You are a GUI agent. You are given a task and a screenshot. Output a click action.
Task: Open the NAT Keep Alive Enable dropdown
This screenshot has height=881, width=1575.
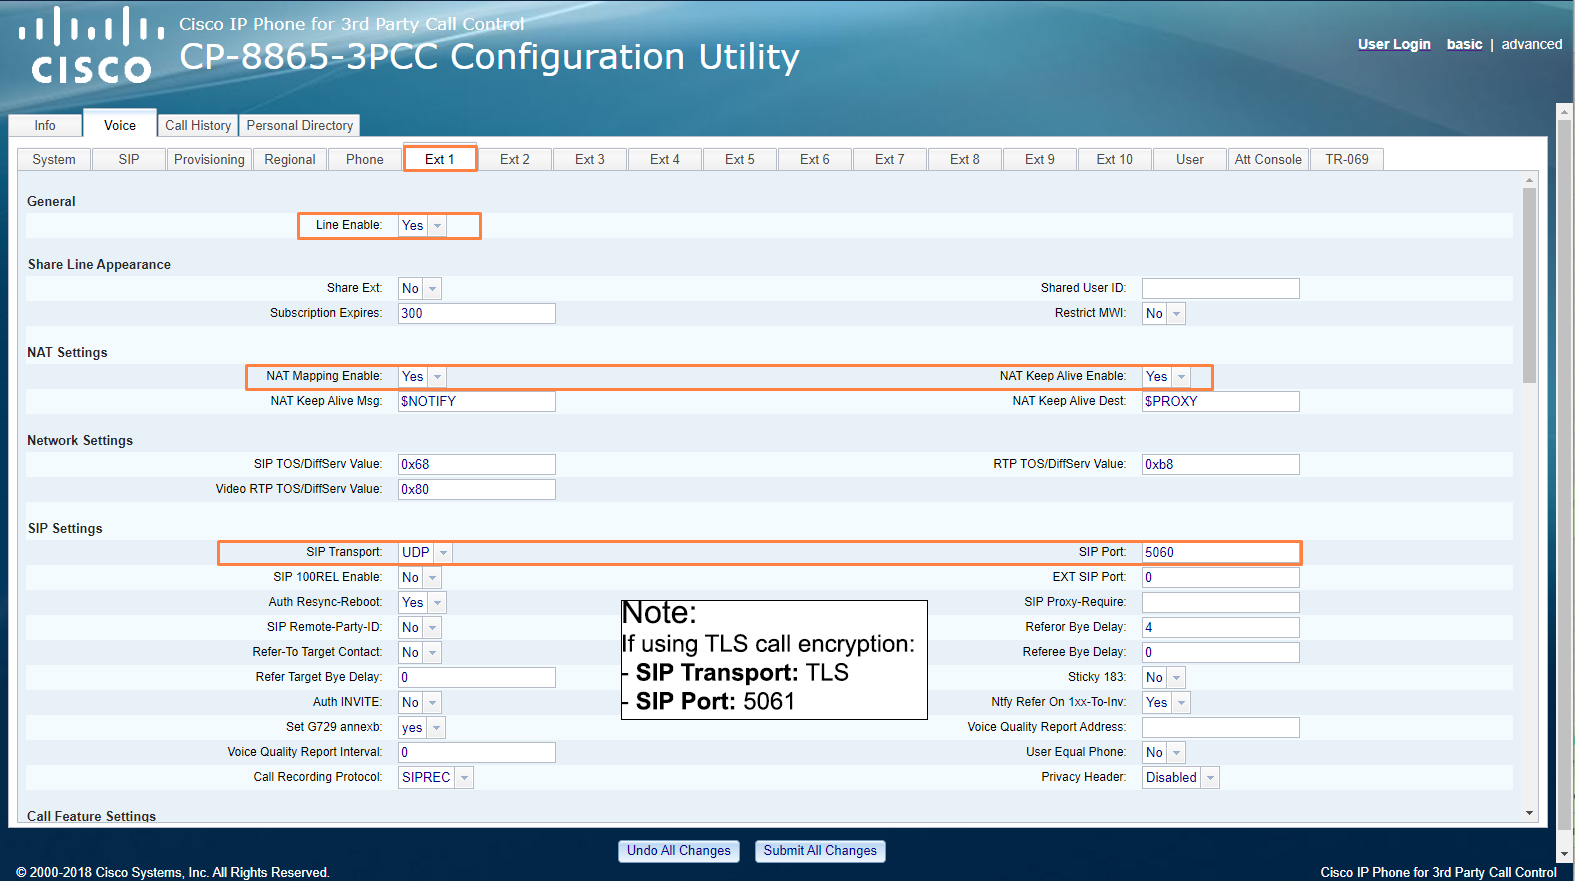click(x=1166, y=377)
